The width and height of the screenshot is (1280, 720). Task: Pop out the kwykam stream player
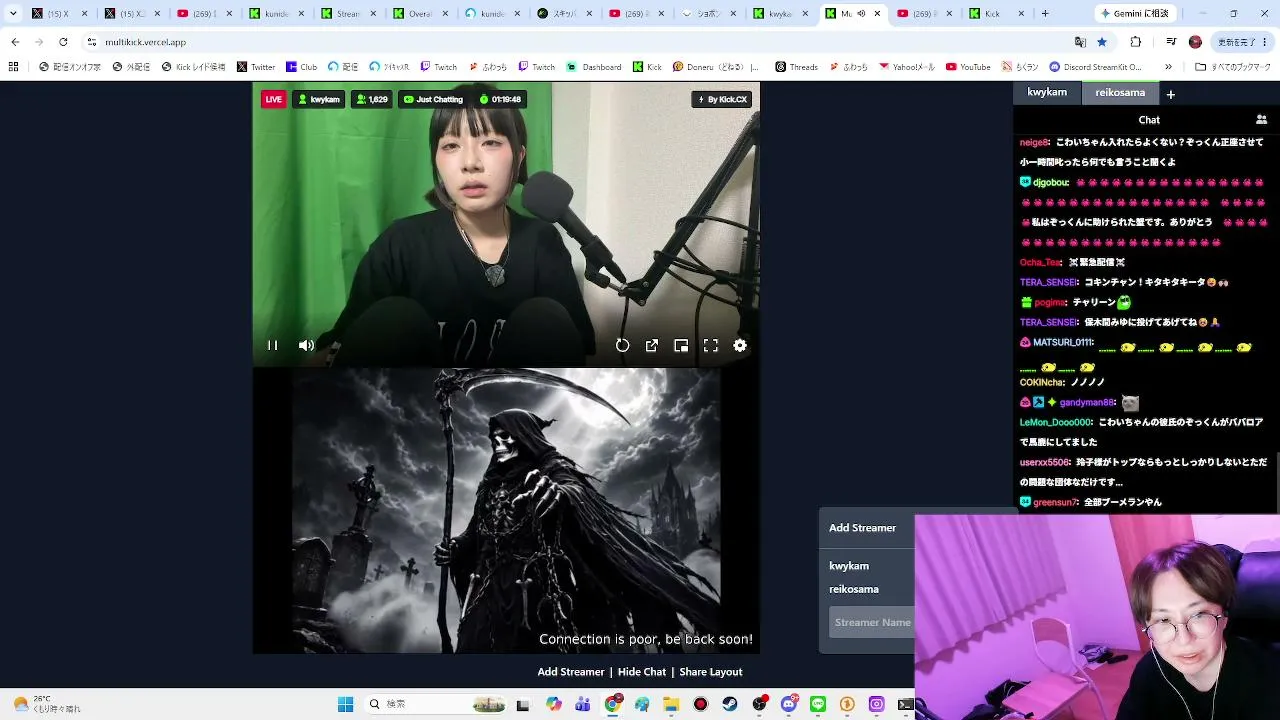652,345
